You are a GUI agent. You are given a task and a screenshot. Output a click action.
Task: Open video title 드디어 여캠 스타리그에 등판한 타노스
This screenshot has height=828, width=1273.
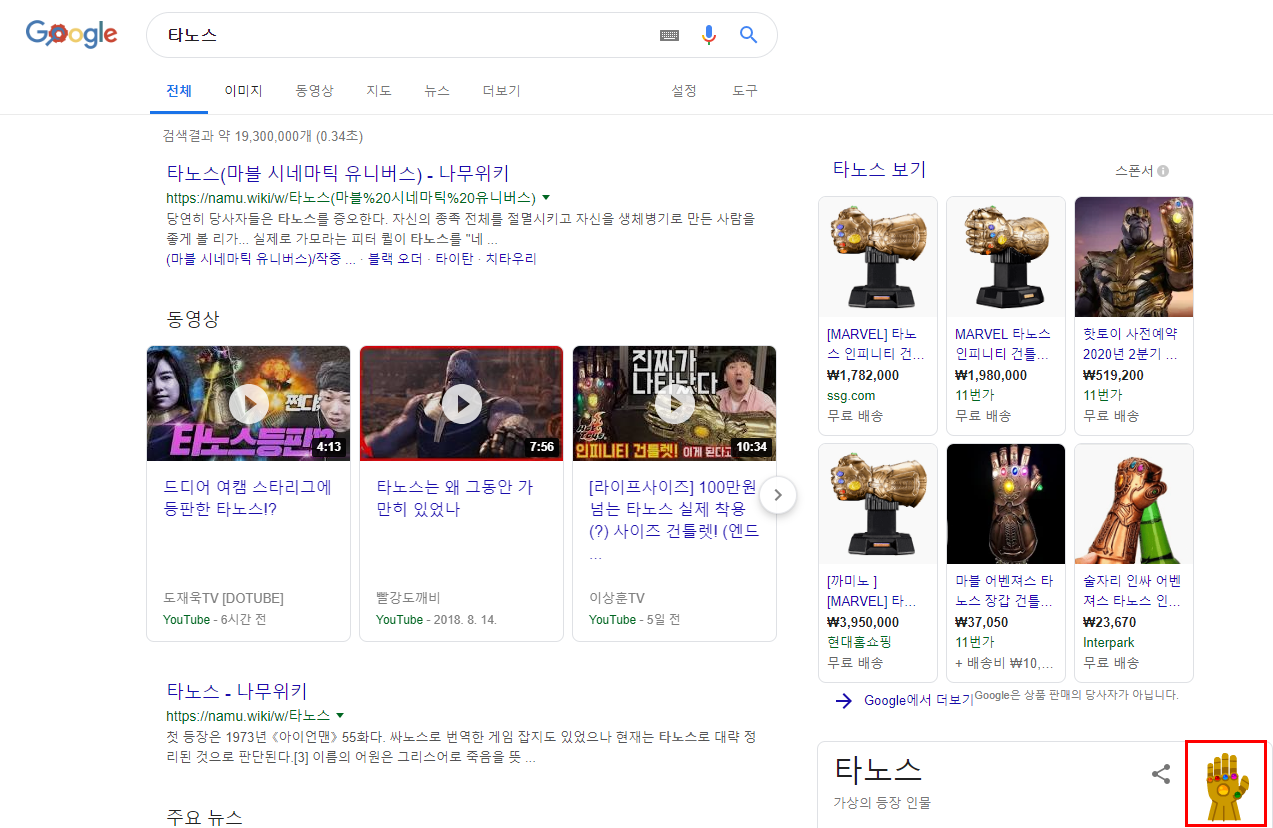pyautogui.click(x=248, y=498)
